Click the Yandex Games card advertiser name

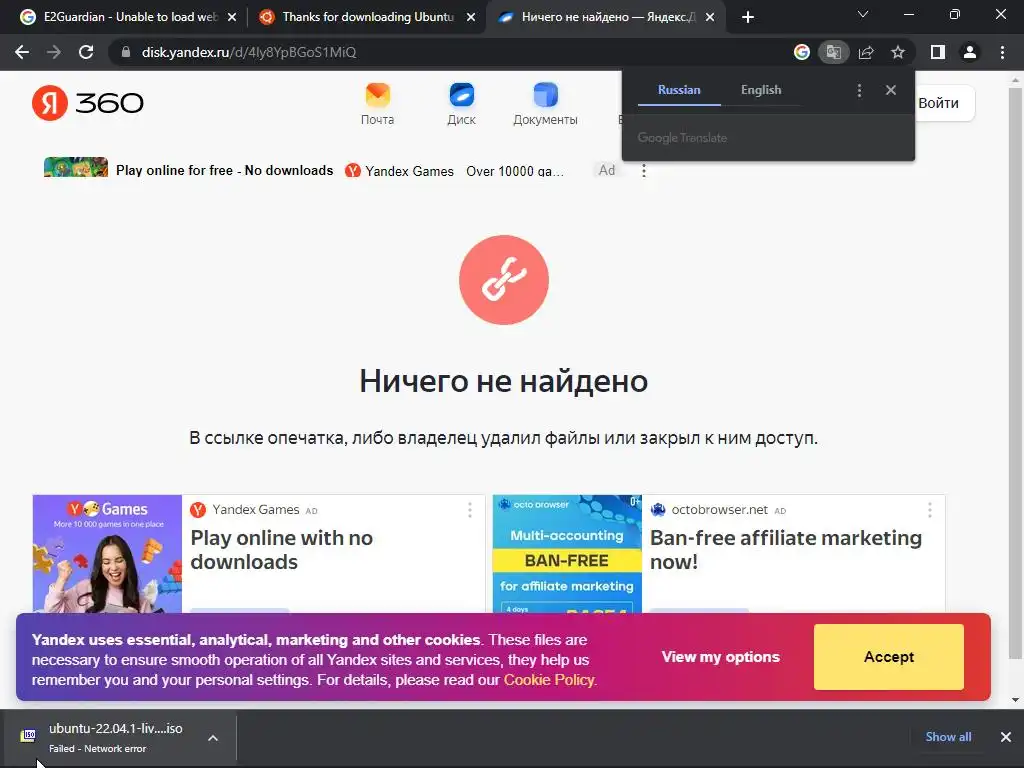pos(255,509)
